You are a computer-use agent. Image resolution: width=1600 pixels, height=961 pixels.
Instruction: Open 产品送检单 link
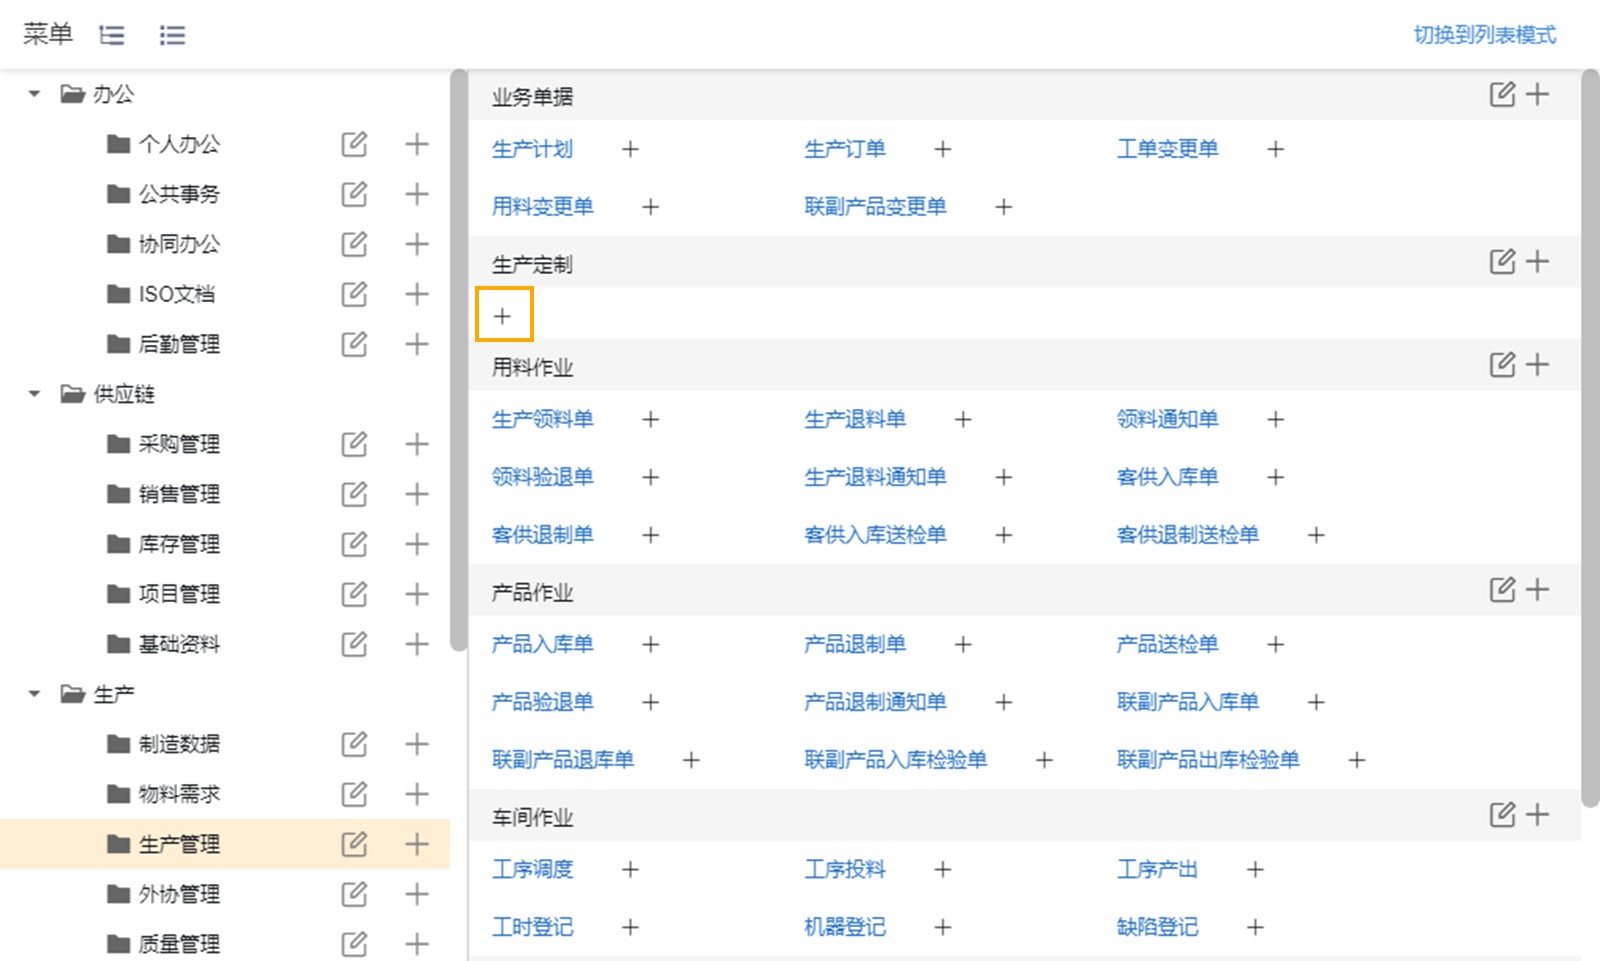tap(1167, 644)
